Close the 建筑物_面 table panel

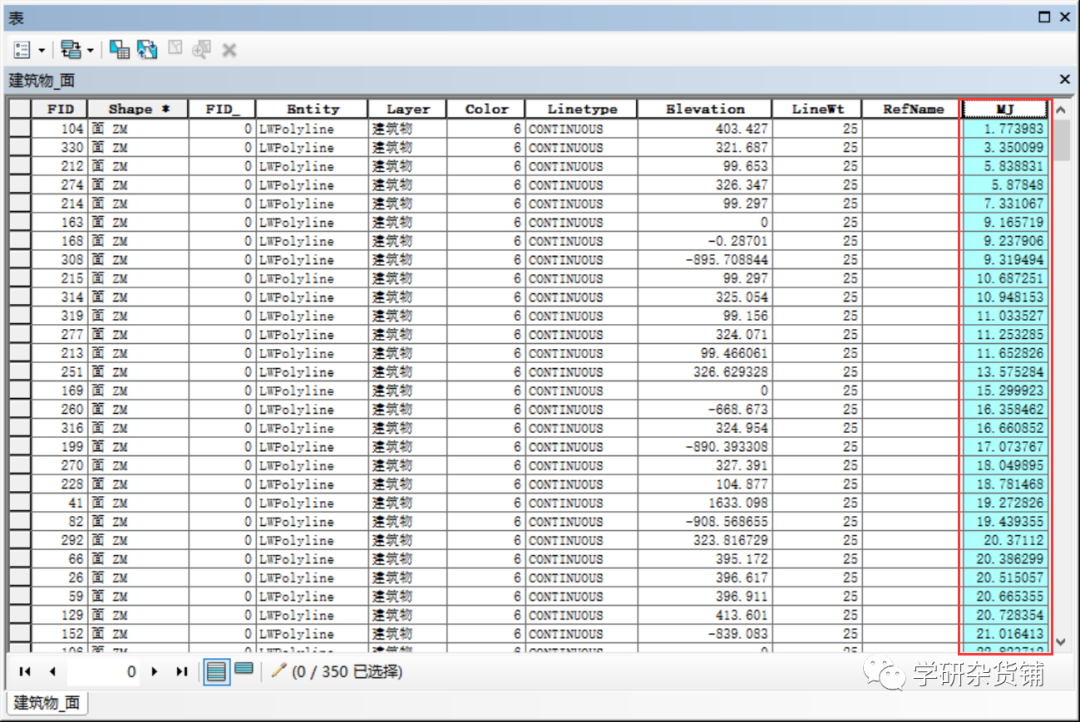(1065, 79)
